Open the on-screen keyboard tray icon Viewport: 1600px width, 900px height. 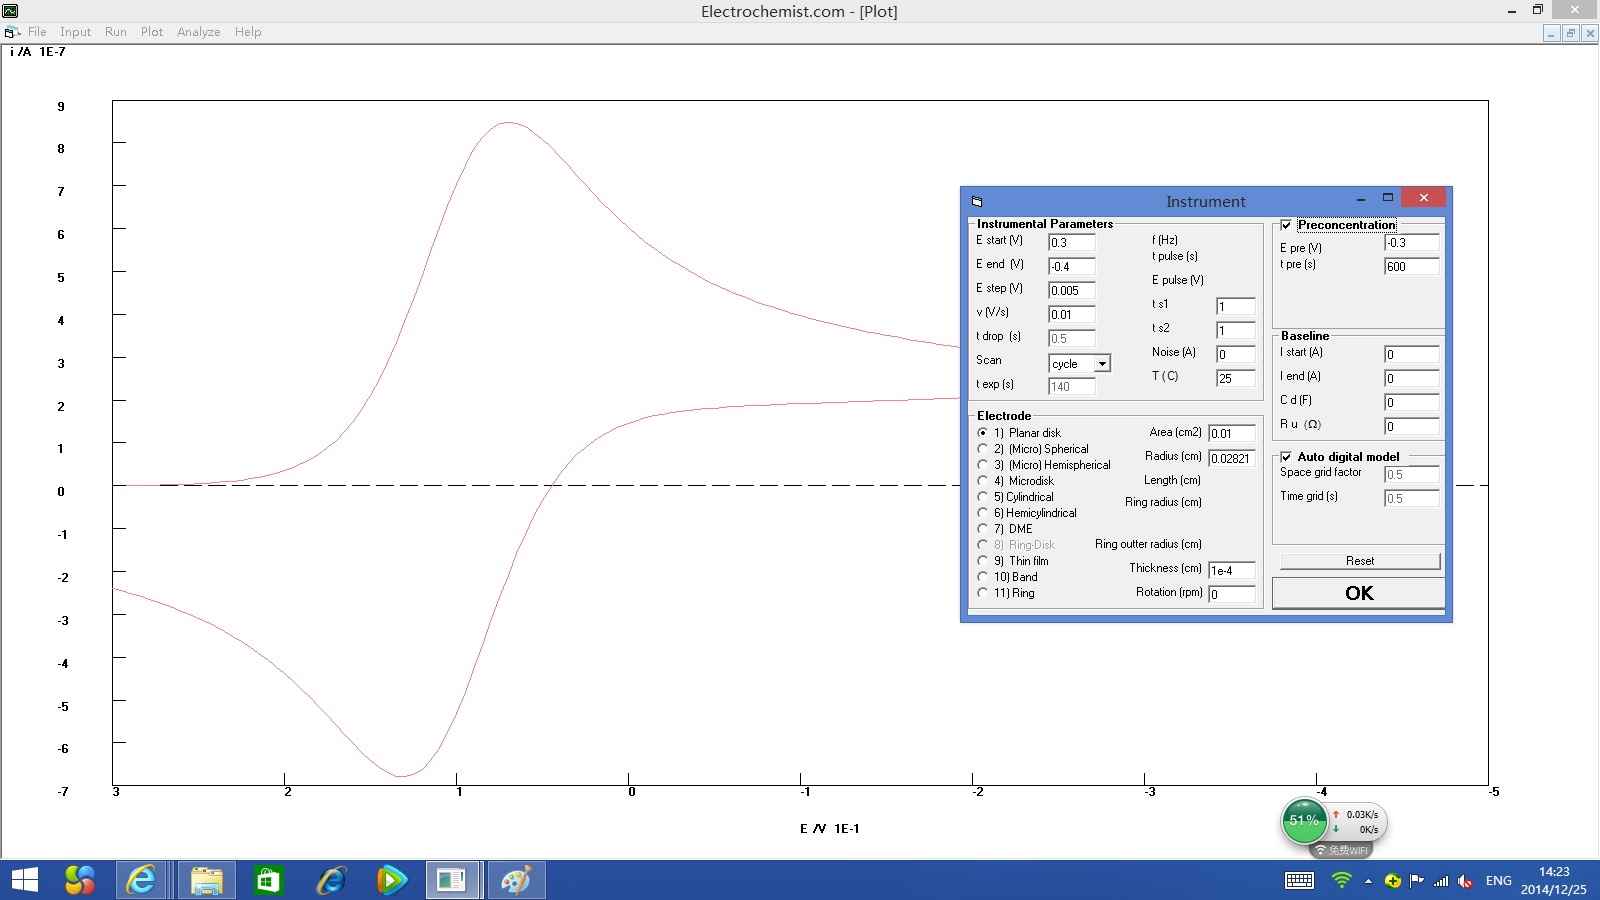click(x=1299, y=880)
